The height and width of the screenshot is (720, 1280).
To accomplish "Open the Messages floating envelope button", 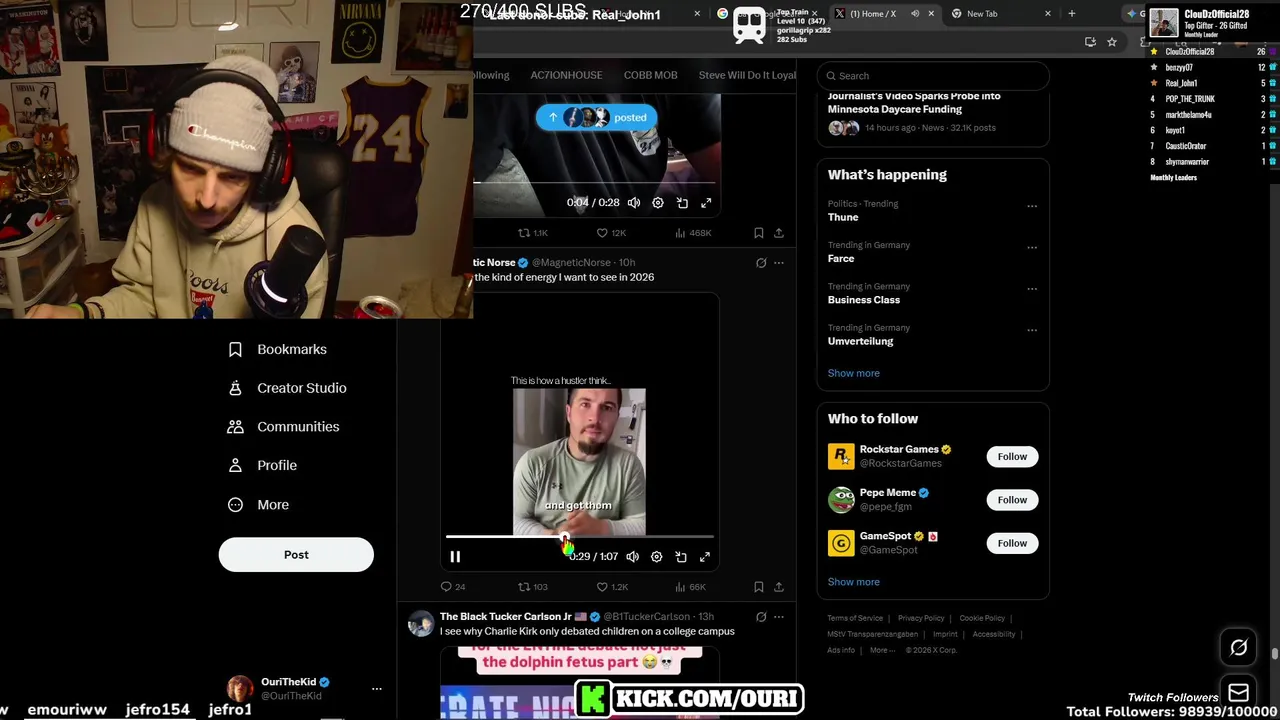I will point(1238,693).
